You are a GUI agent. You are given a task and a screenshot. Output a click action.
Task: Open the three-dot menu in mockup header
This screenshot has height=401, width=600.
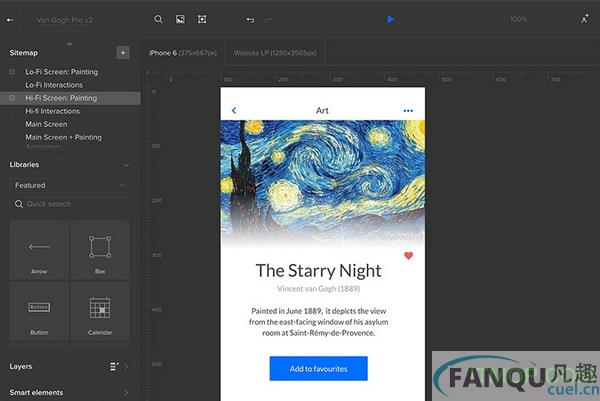pos(408,111)
